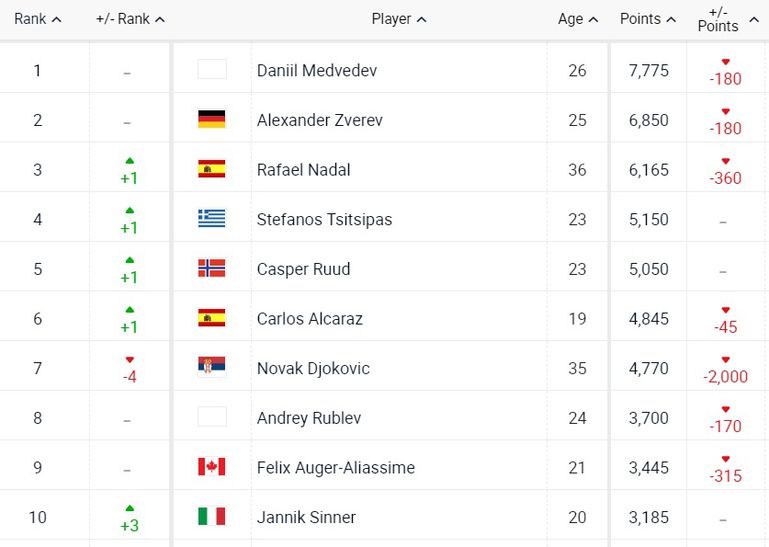Sort rankings by the Points column header

pyautogui.click(x=648, y=19)
